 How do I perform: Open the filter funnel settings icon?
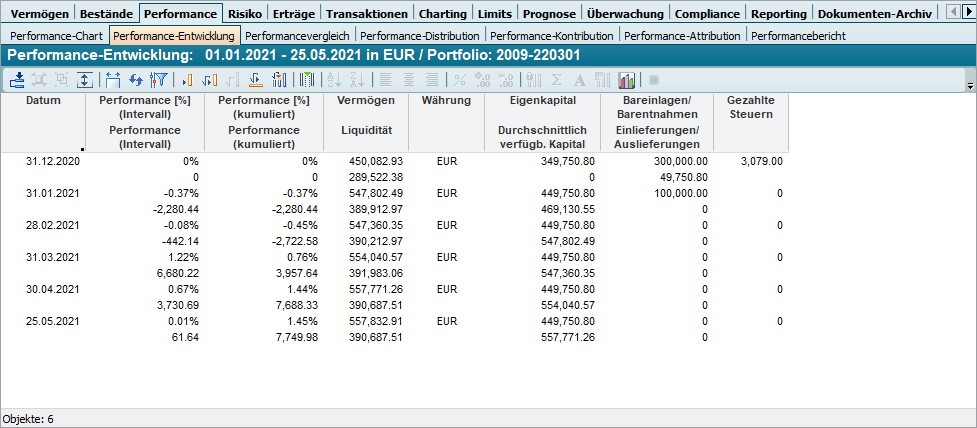tap(158, 80)
